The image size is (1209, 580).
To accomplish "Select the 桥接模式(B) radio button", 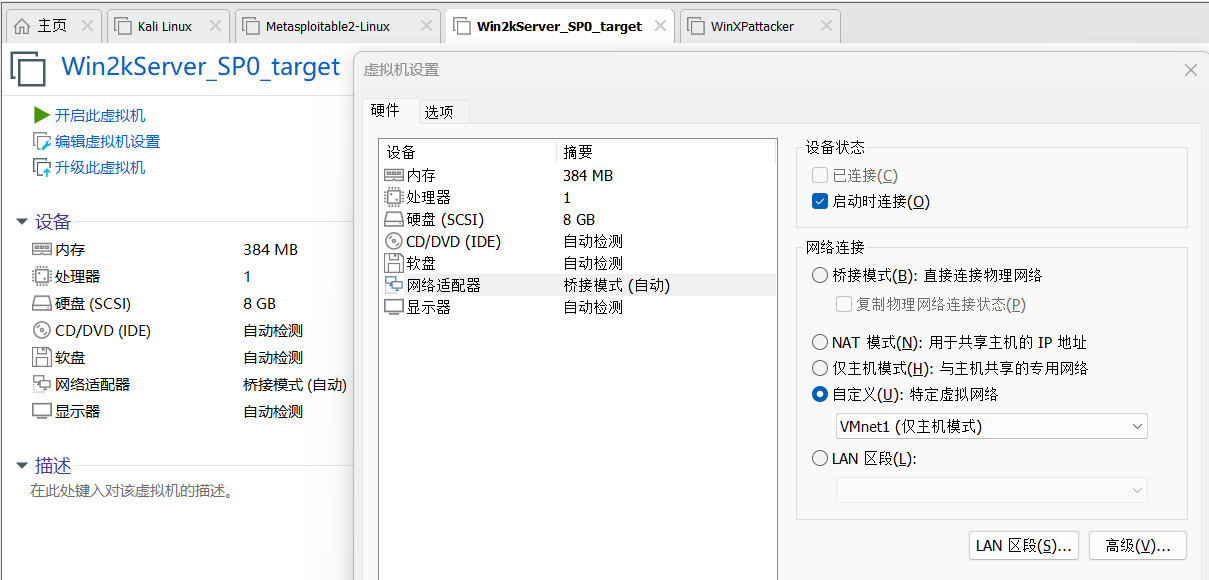I will pyautogui.click(x=820, y=275).
